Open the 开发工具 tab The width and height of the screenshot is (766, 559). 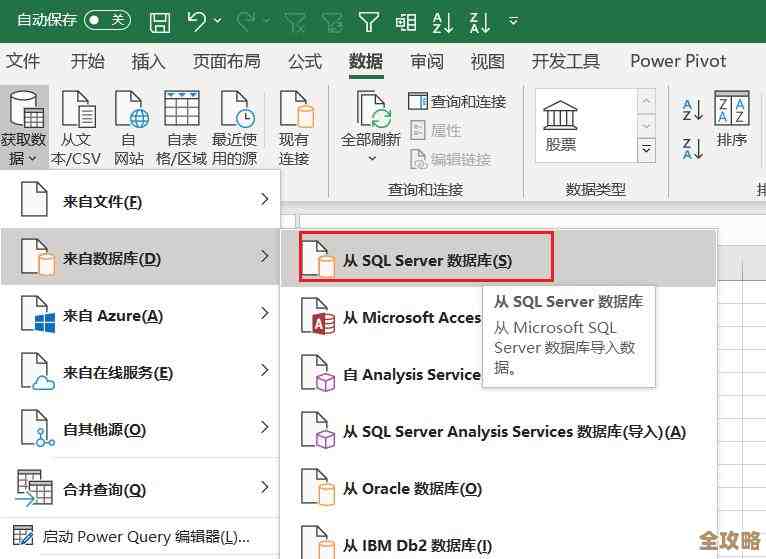(565, 62)
